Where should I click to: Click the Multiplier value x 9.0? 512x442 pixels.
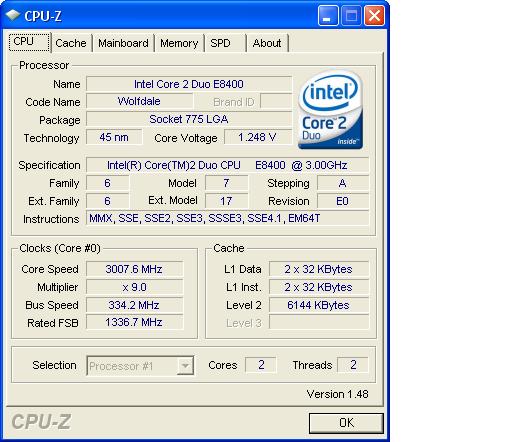click(x=134, y=287)
